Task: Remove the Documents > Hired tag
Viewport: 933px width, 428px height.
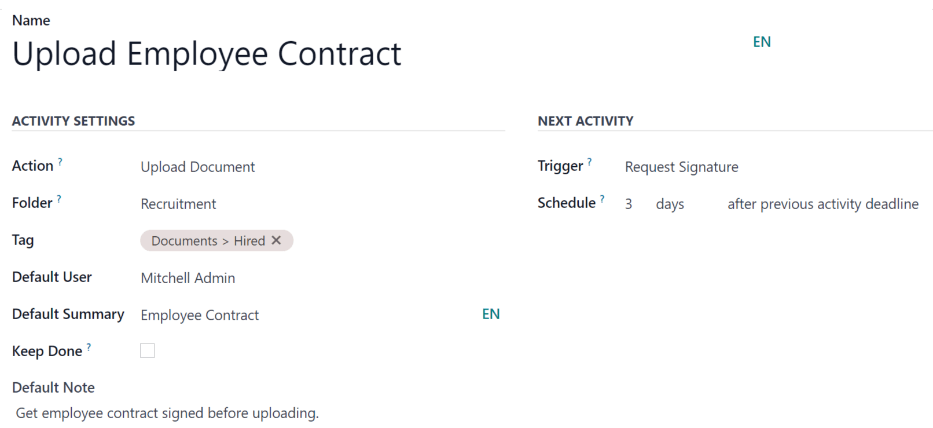Action: coord(276,241)
